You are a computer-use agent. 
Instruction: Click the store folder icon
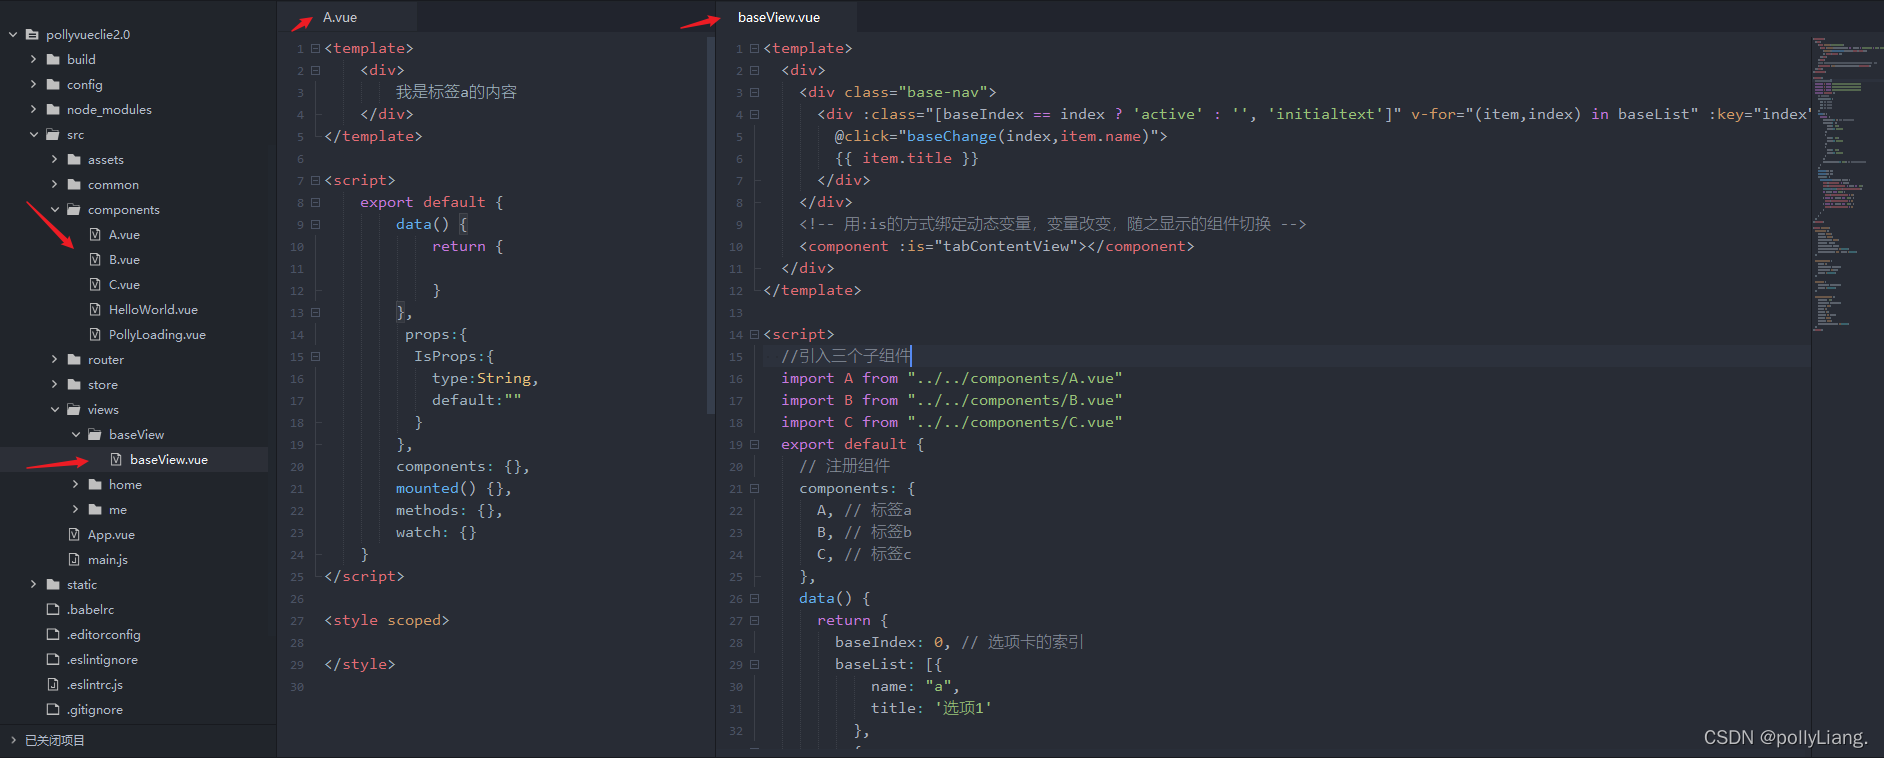point(74,384)
